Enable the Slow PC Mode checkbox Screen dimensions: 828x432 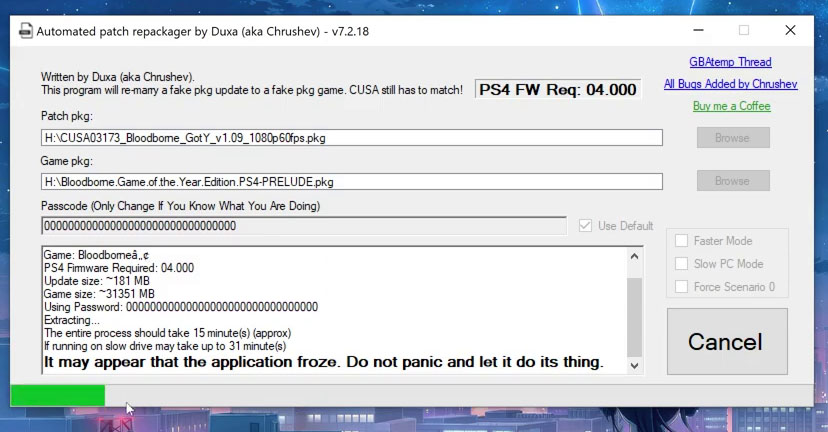tap(682, 264)
